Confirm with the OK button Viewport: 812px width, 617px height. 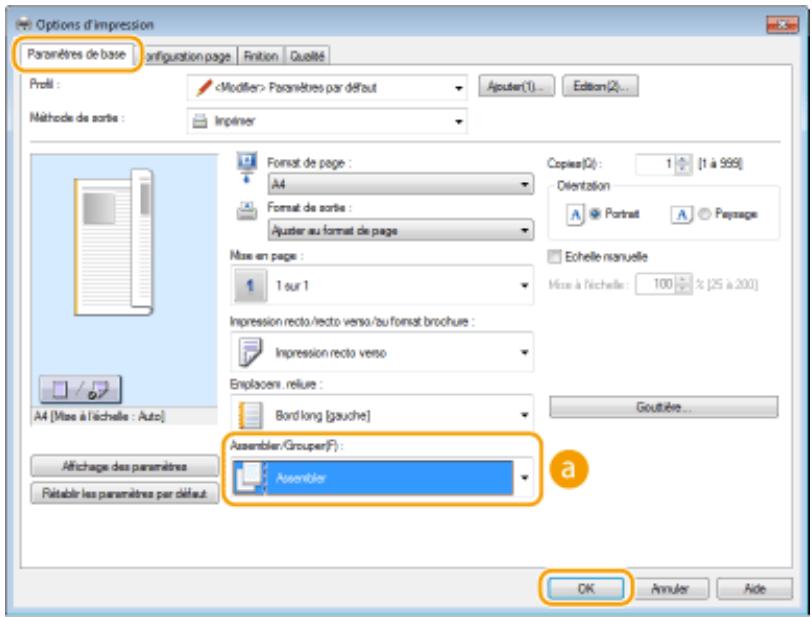pyautogui.click(x=586, y=589)
